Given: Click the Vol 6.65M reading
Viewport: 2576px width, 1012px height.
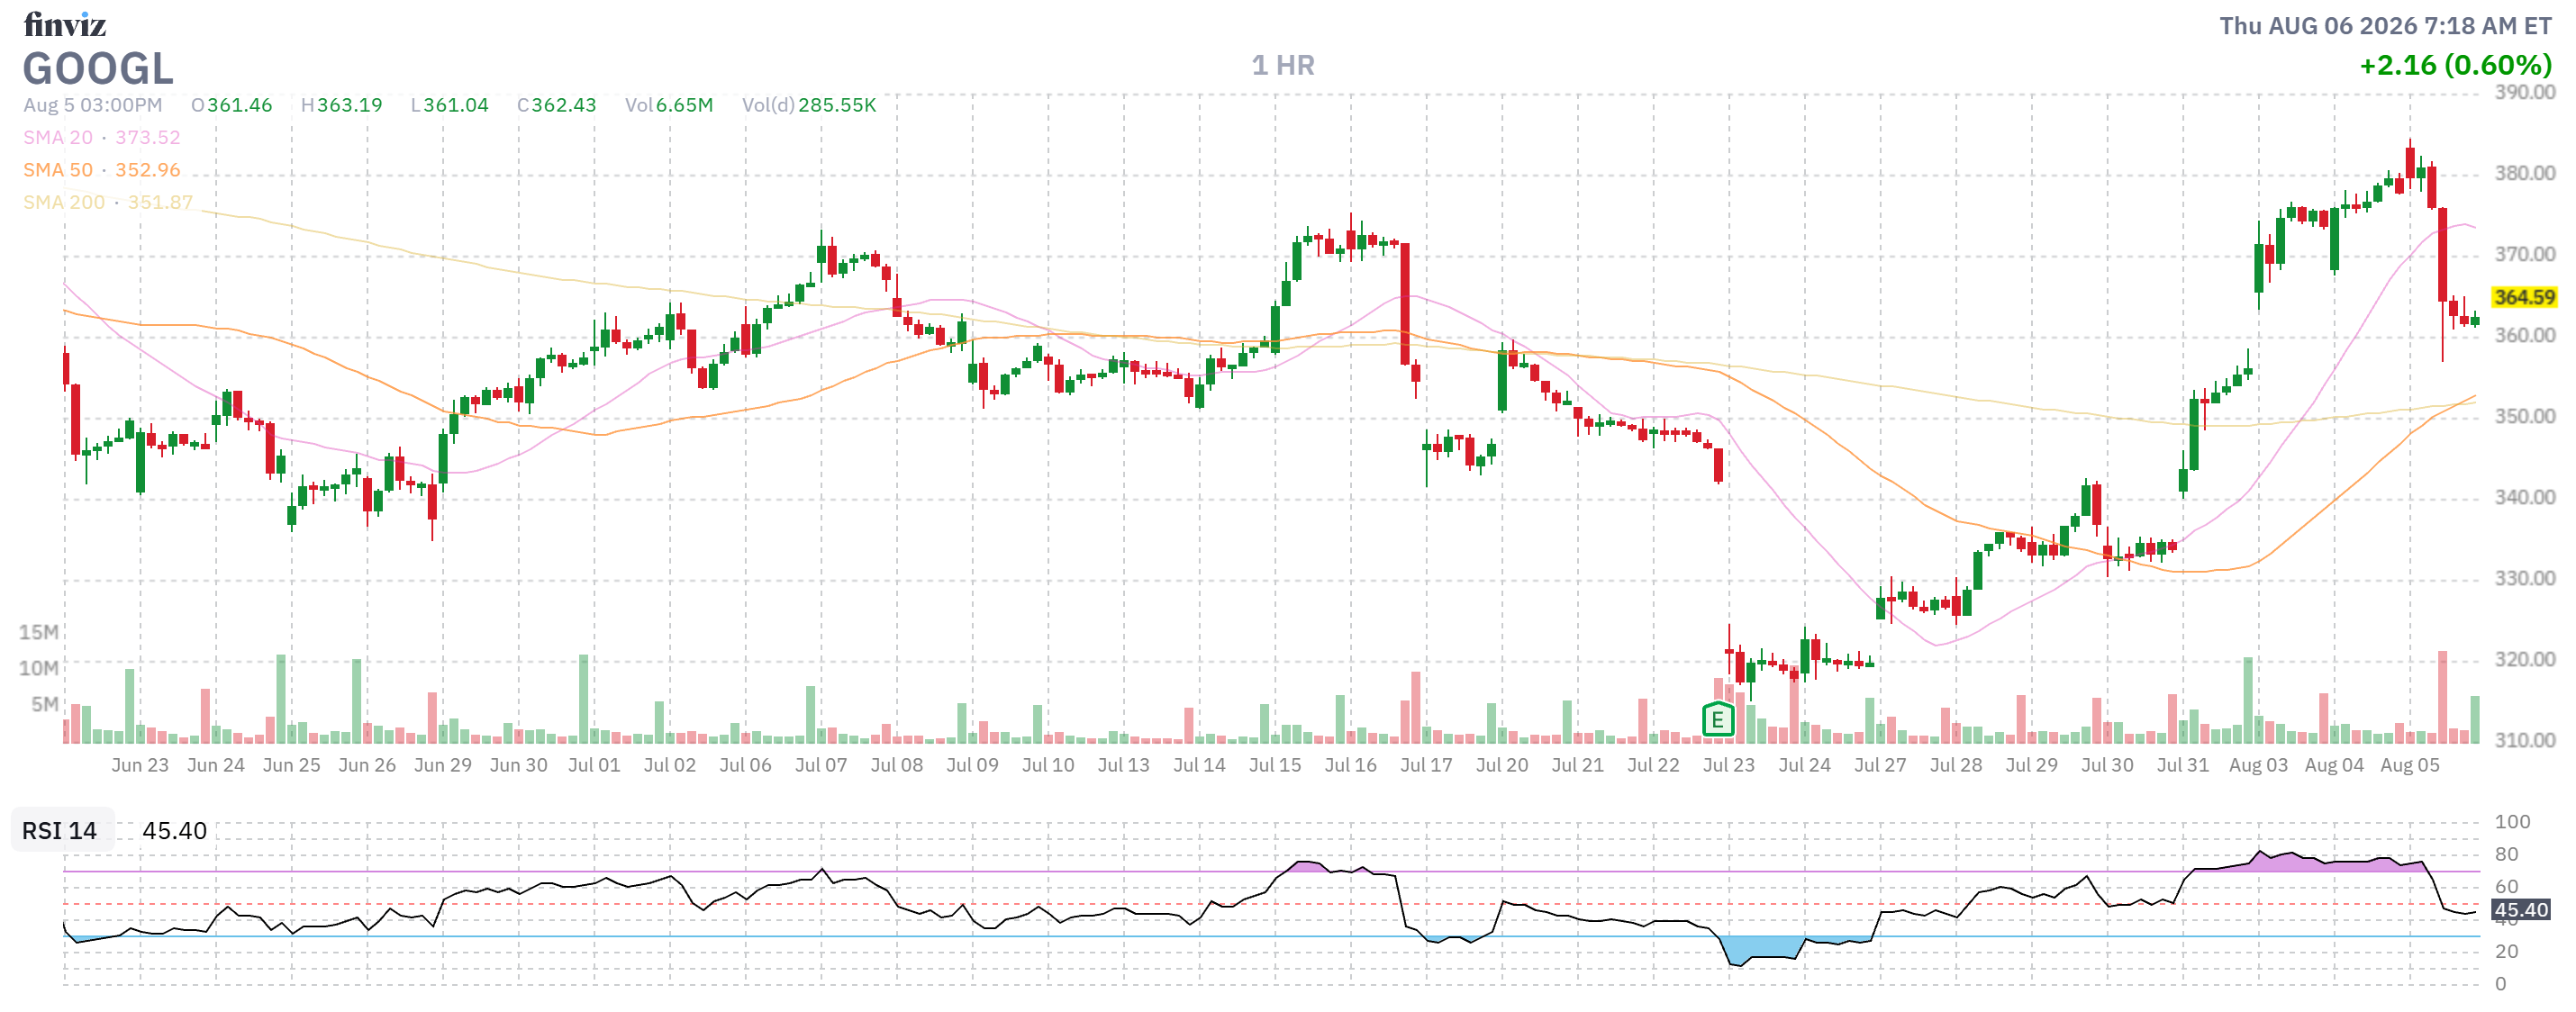Looking at the screenshot, I should pos(669,105).
